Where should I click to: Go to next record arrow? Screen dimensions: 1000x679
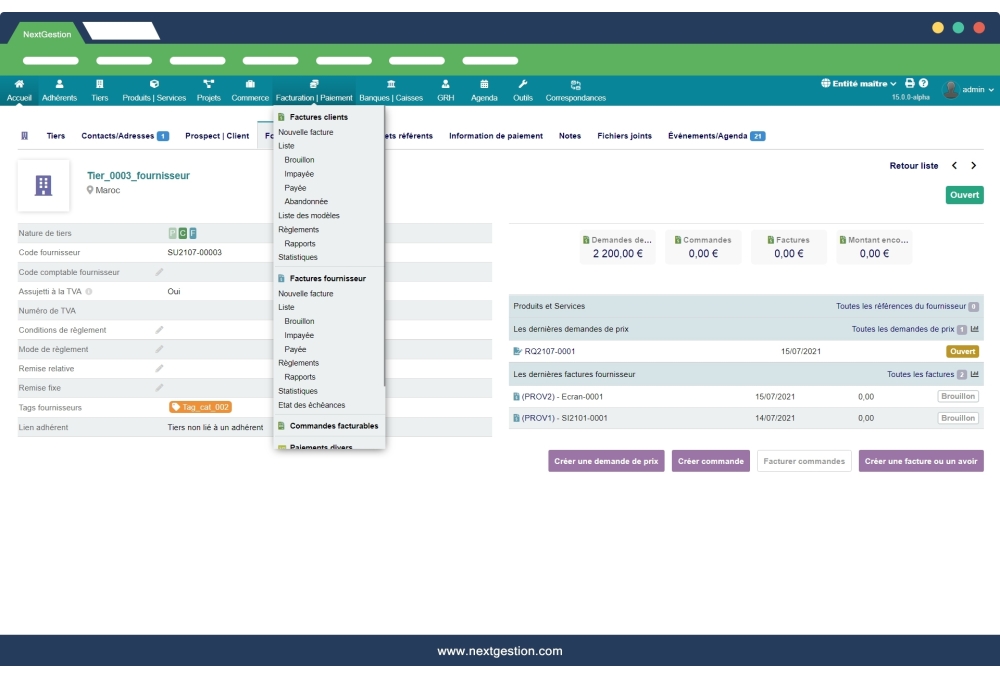(x=973, y=166)
